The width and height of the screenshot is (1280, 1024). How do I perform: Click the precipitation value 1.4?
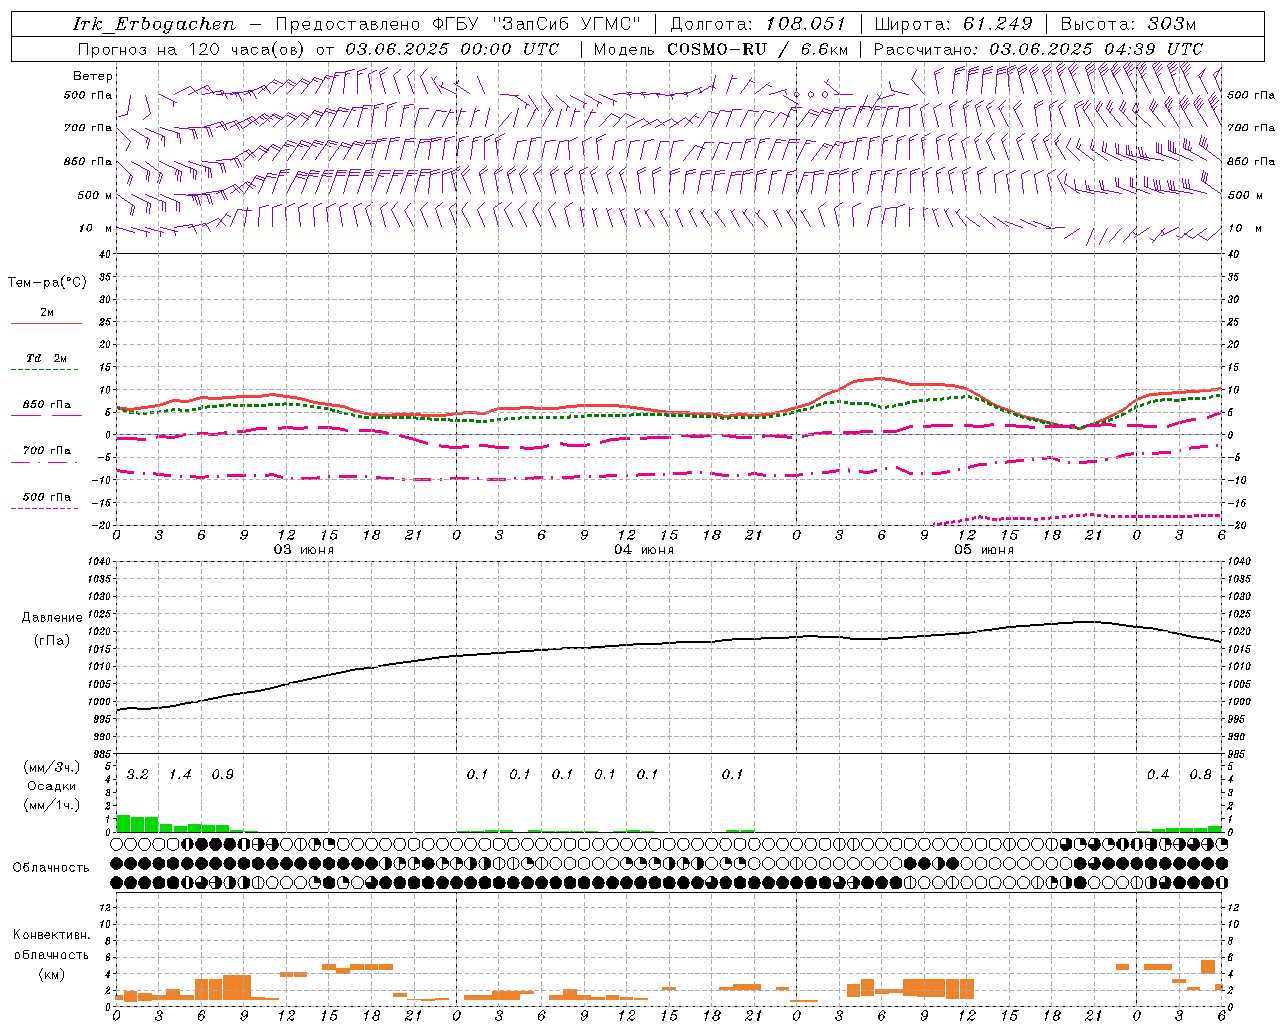click(x=180, y=775)
